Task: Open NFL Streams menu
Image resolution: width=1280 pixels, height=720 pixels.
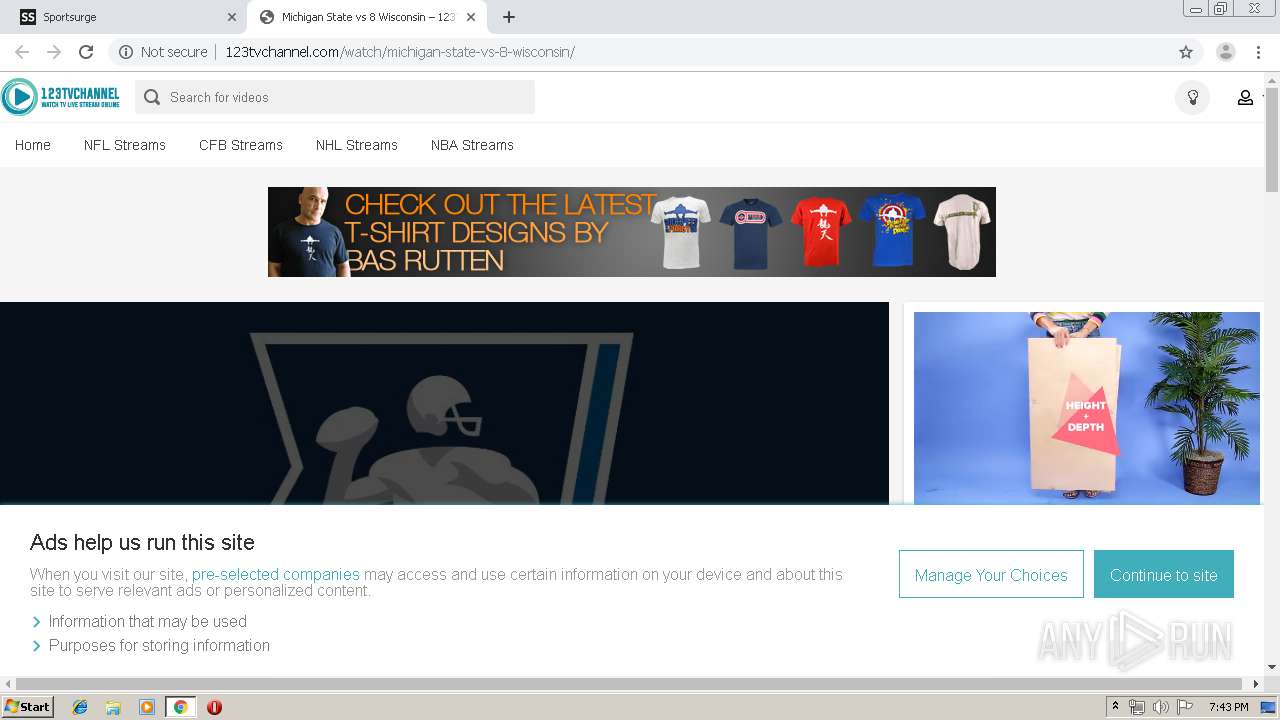Action: click(125, 145)
